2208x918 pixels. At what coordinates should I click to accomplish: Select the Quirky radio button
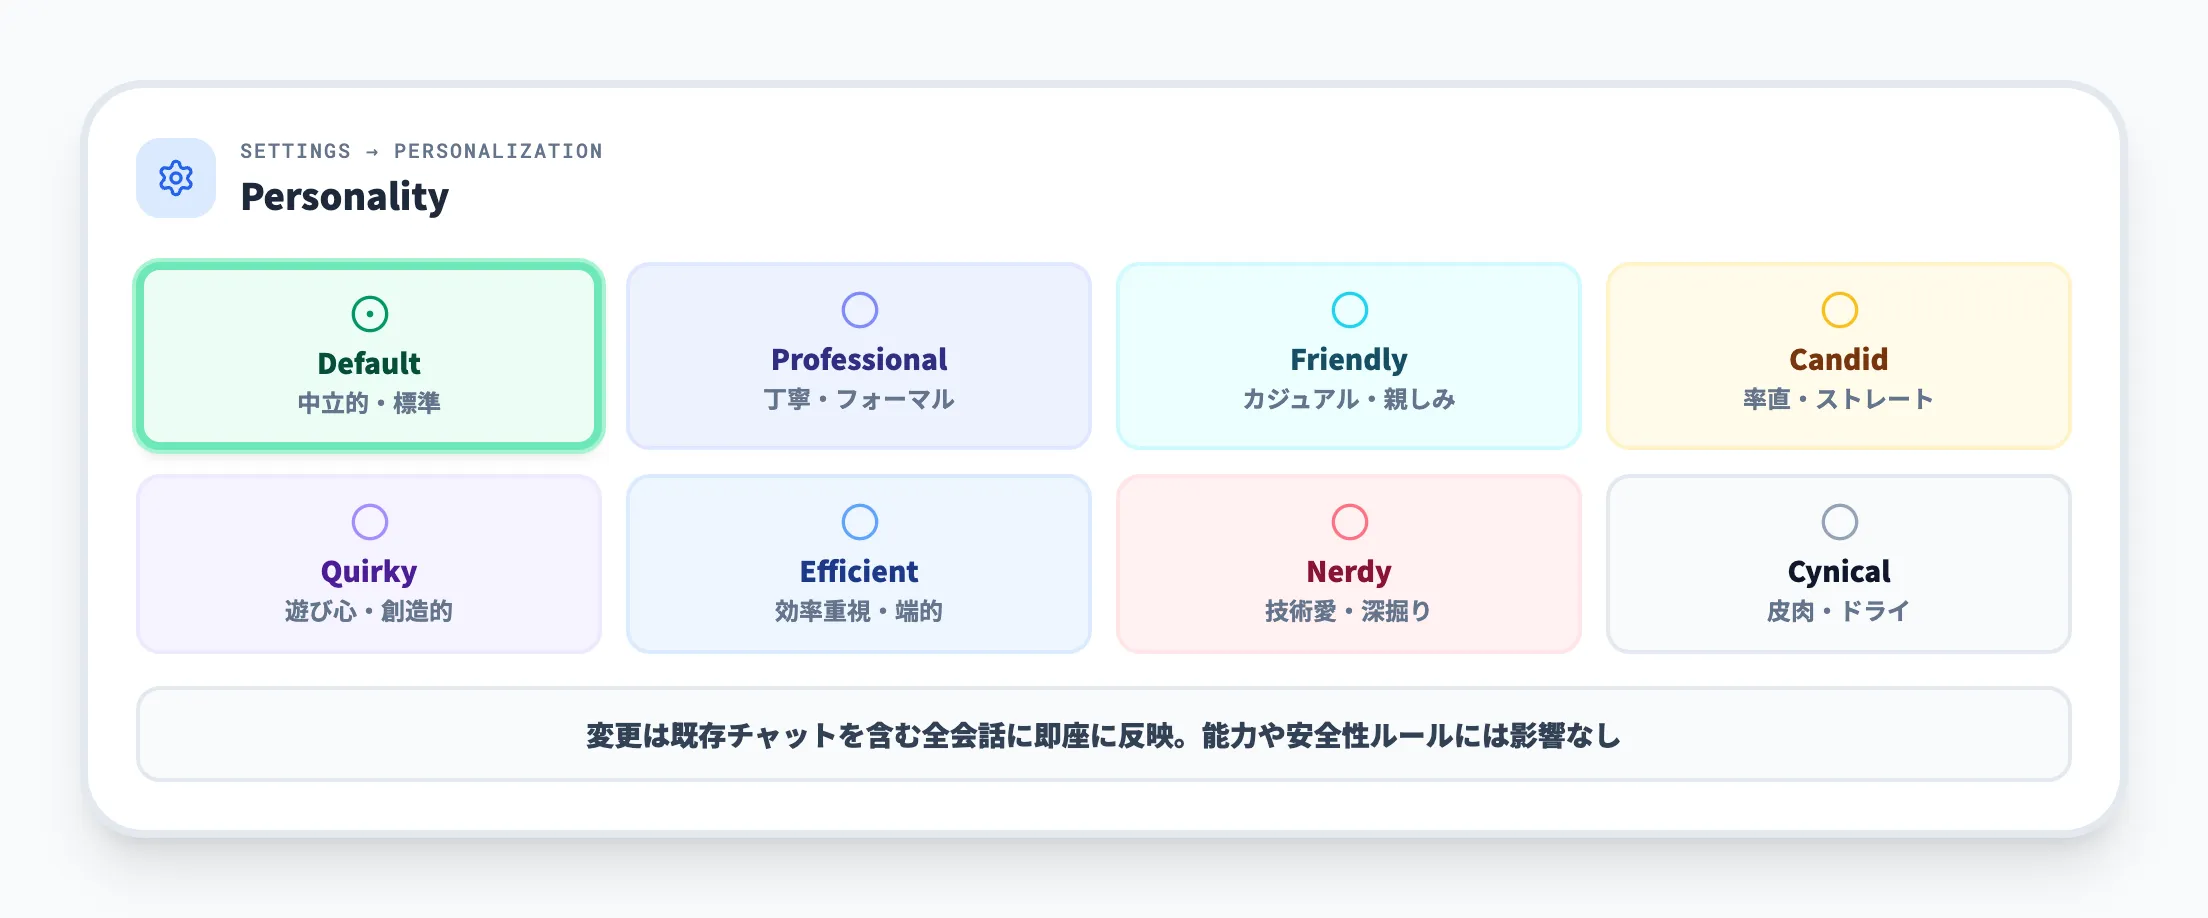[x=370, y=521]
